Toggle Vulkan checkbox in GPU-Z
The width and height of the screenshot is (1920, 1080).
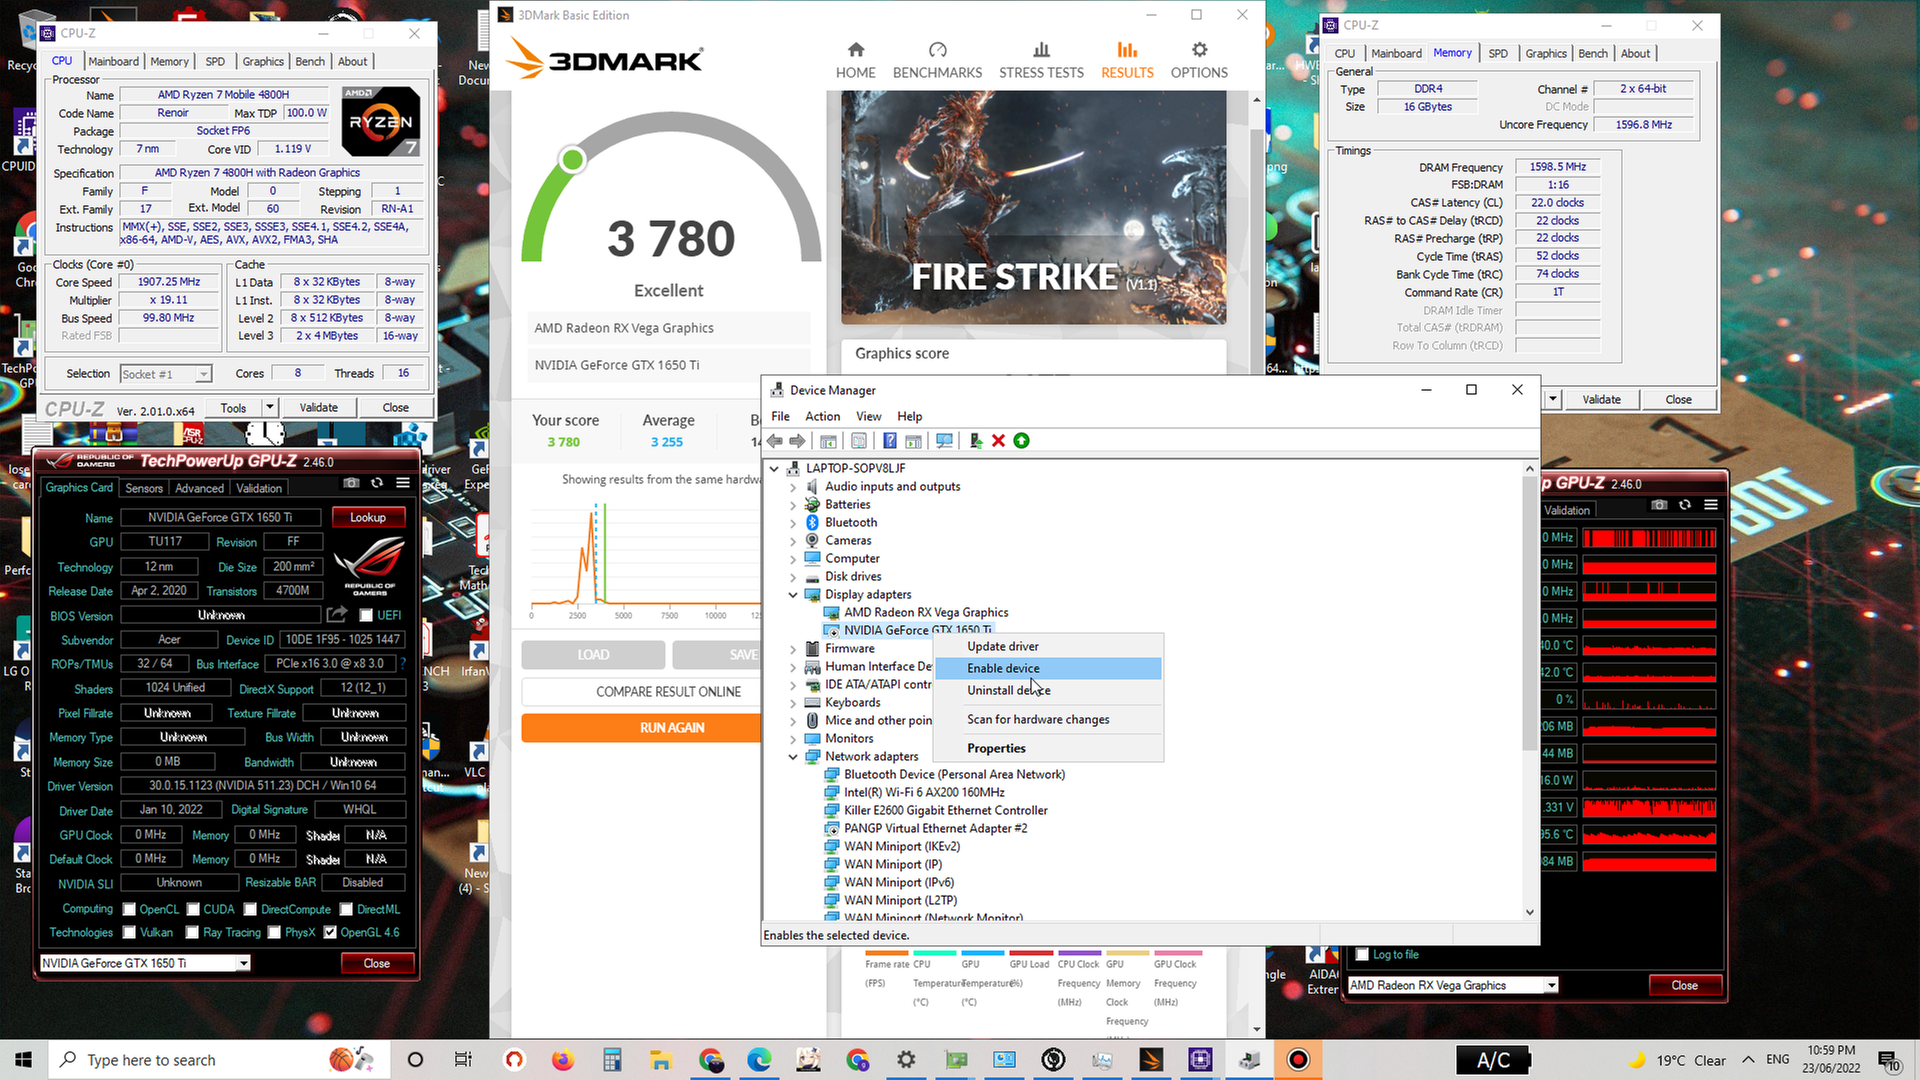coord(129,932)
